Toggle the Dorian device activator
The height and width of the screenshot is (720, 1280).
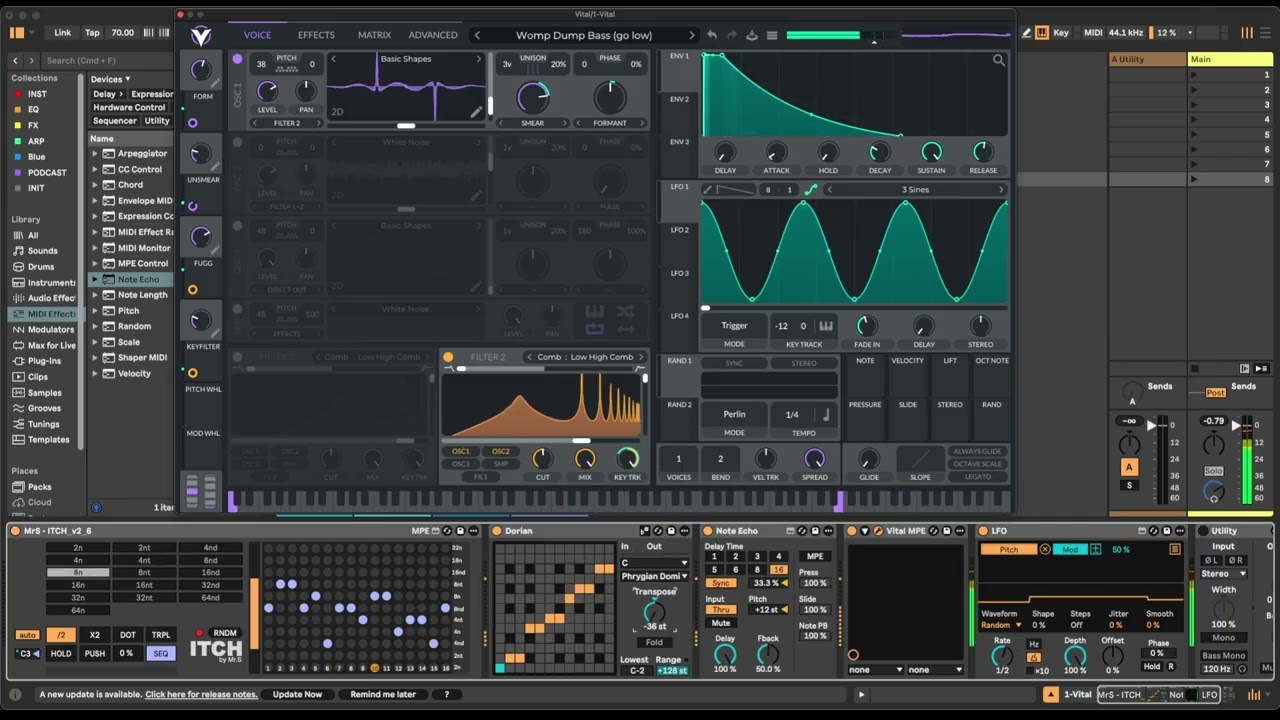498,531
